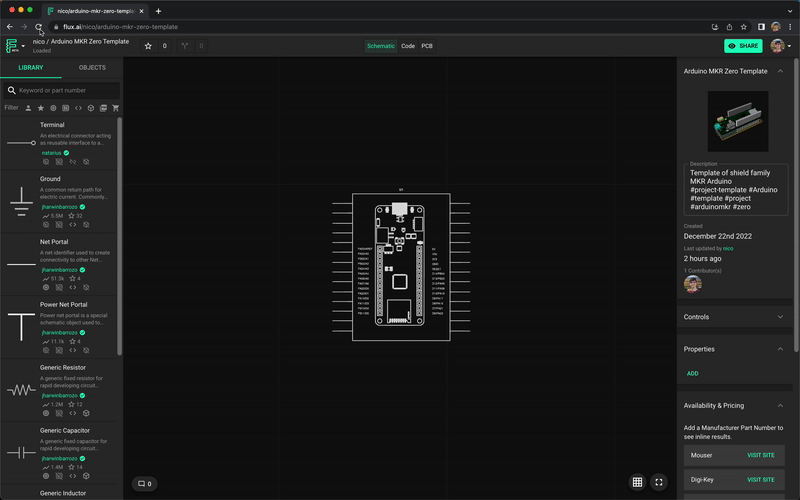
Task: Bookmark this page with the browser star
Action: [743, 27]
